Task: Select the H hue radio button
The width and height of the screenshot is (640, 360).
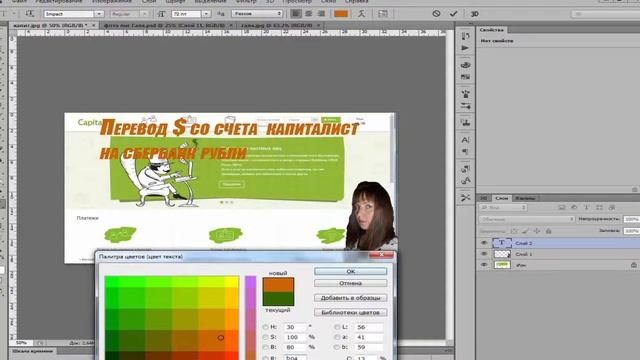Action: 265,327
